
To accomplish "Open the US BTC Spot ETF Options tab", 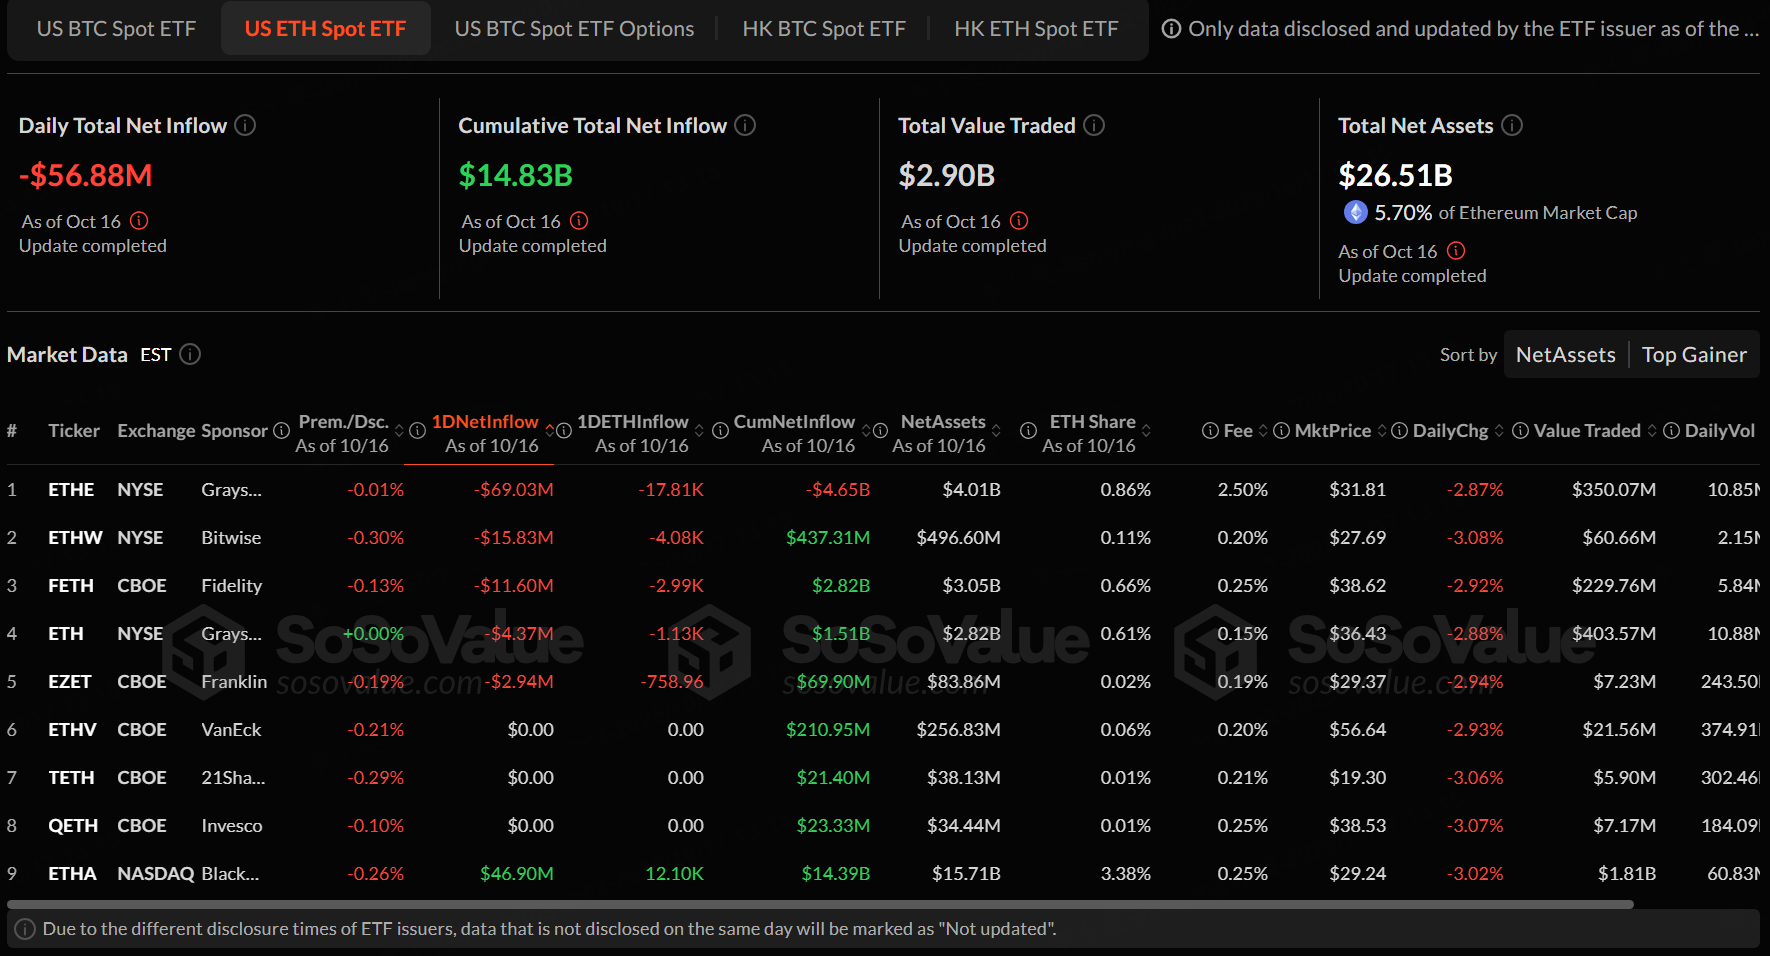I will click(x=574, y=29).
